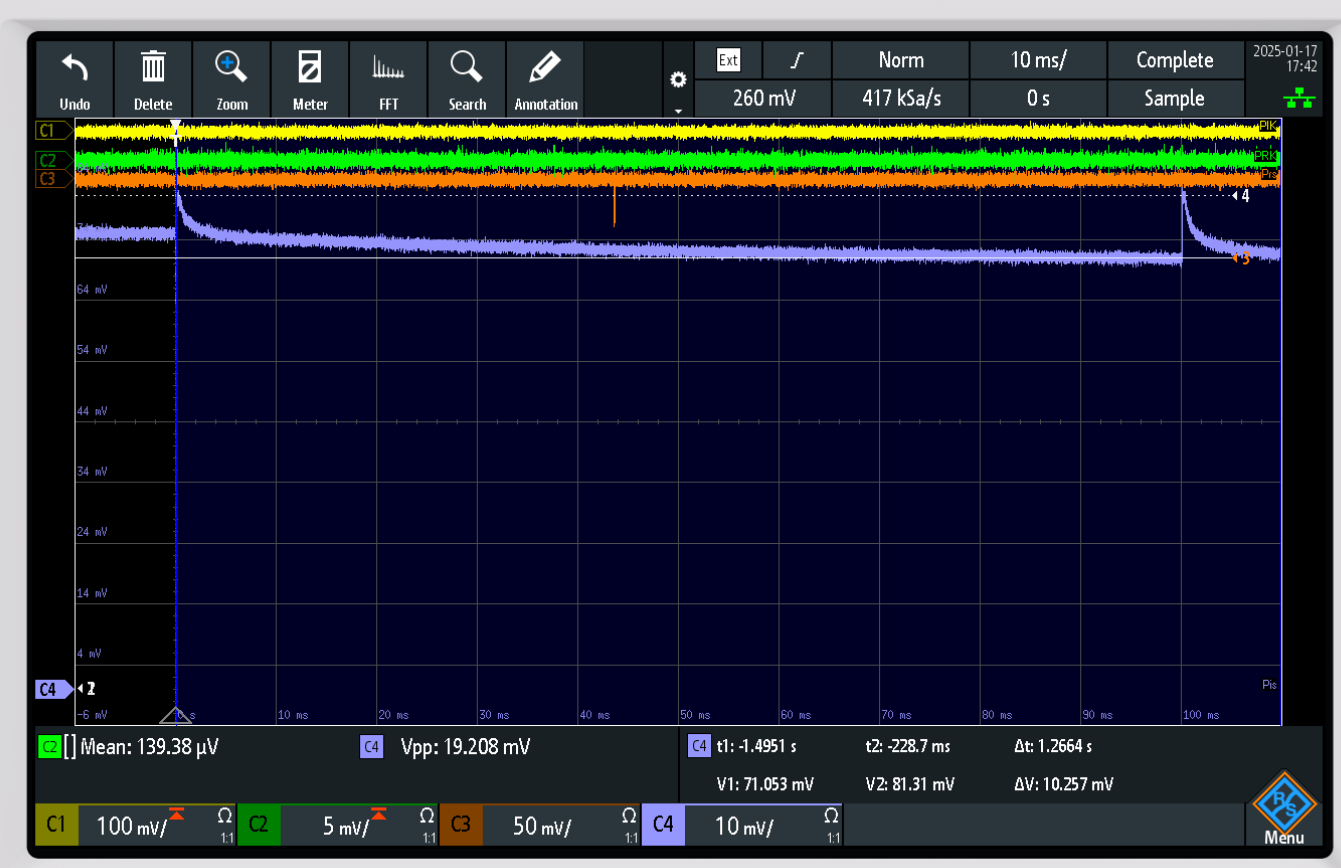This screenshot has height=868, width=1341.
Task: Open the 10 ms/ timebase setting
Action: [1038, 60]
